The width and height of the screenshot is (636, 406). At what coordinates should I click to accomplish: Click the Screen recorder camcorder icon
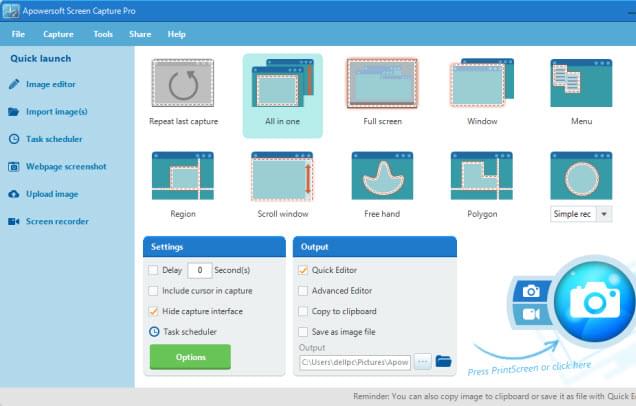(14, 221)
